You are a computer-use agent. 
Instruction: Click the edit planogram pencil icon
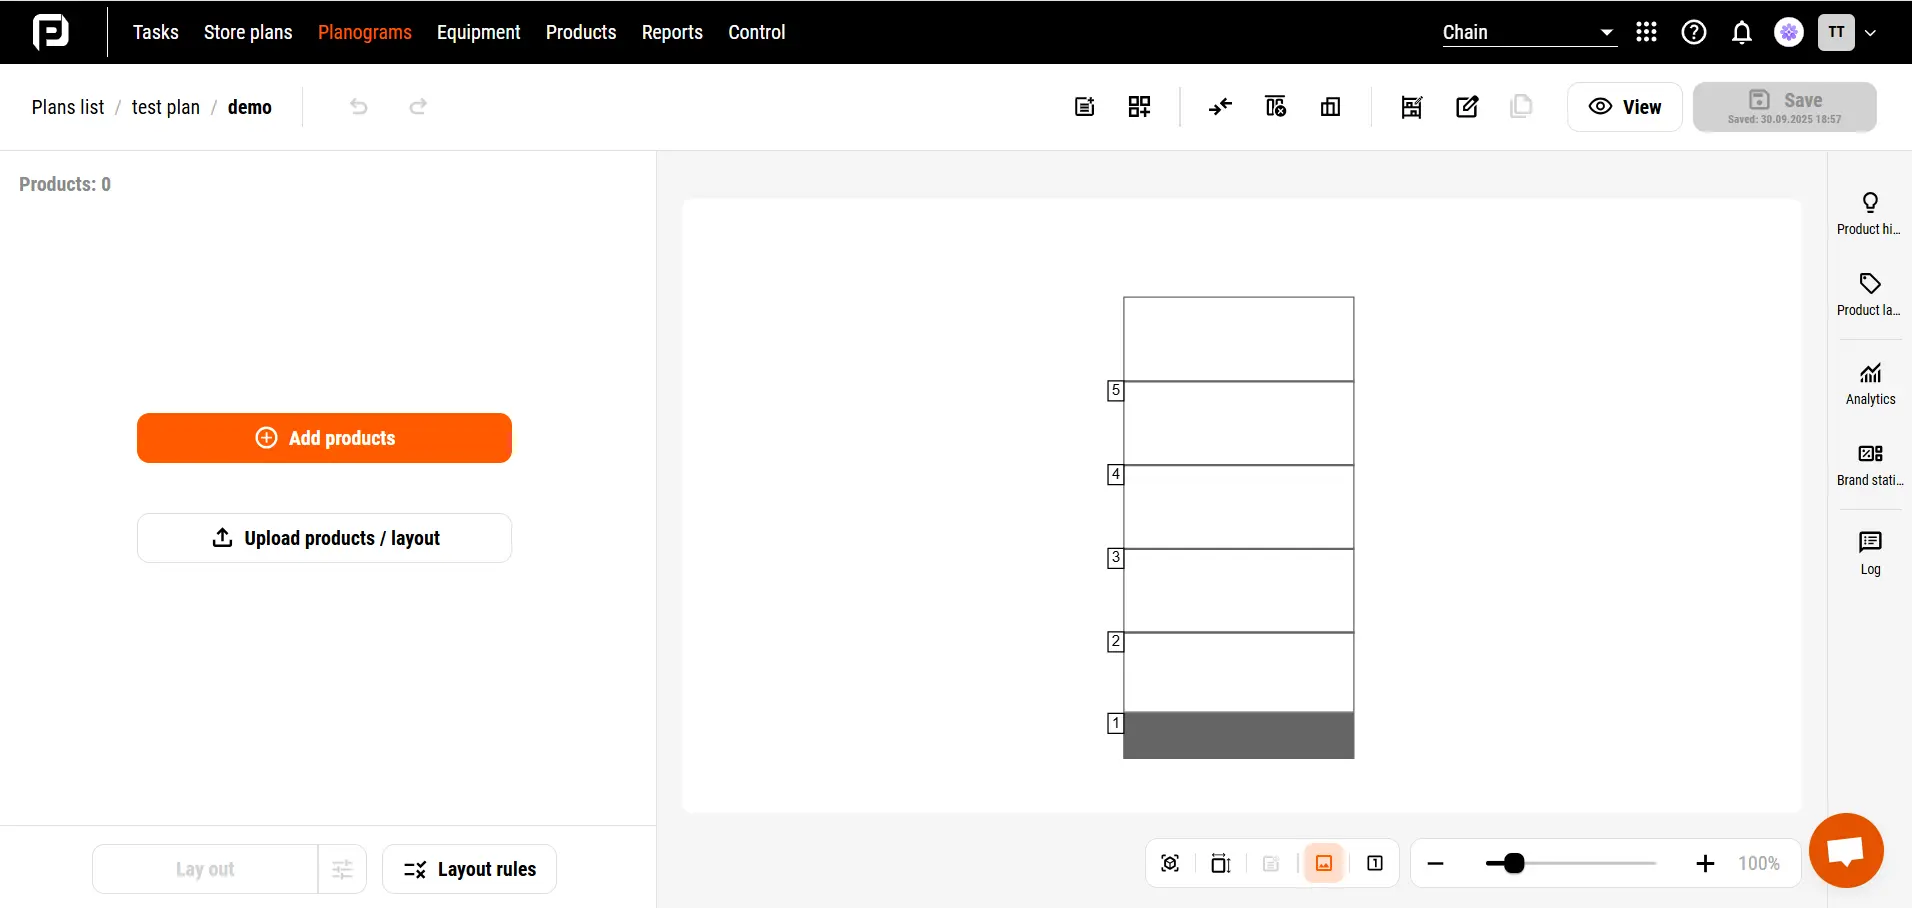point(1467,107)
